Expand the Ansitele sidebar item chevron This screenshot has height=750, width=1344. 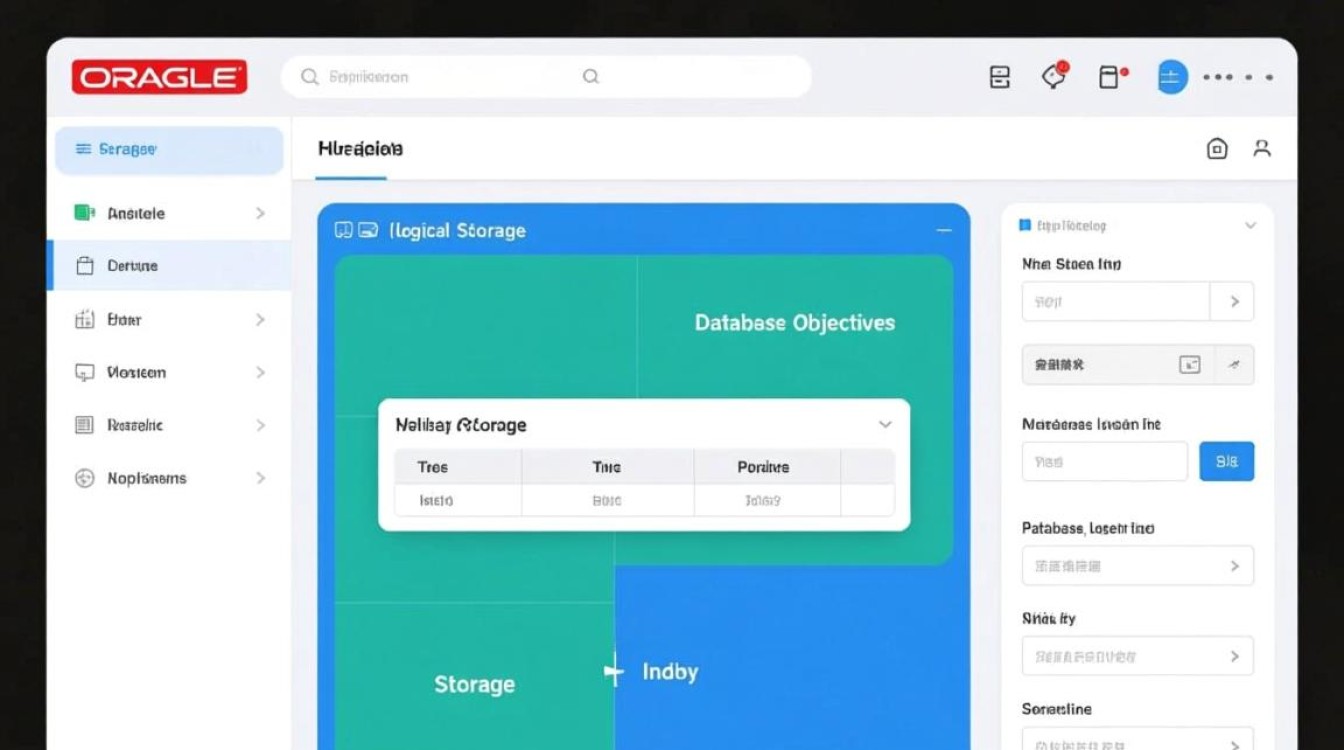[x=260, y=213]
